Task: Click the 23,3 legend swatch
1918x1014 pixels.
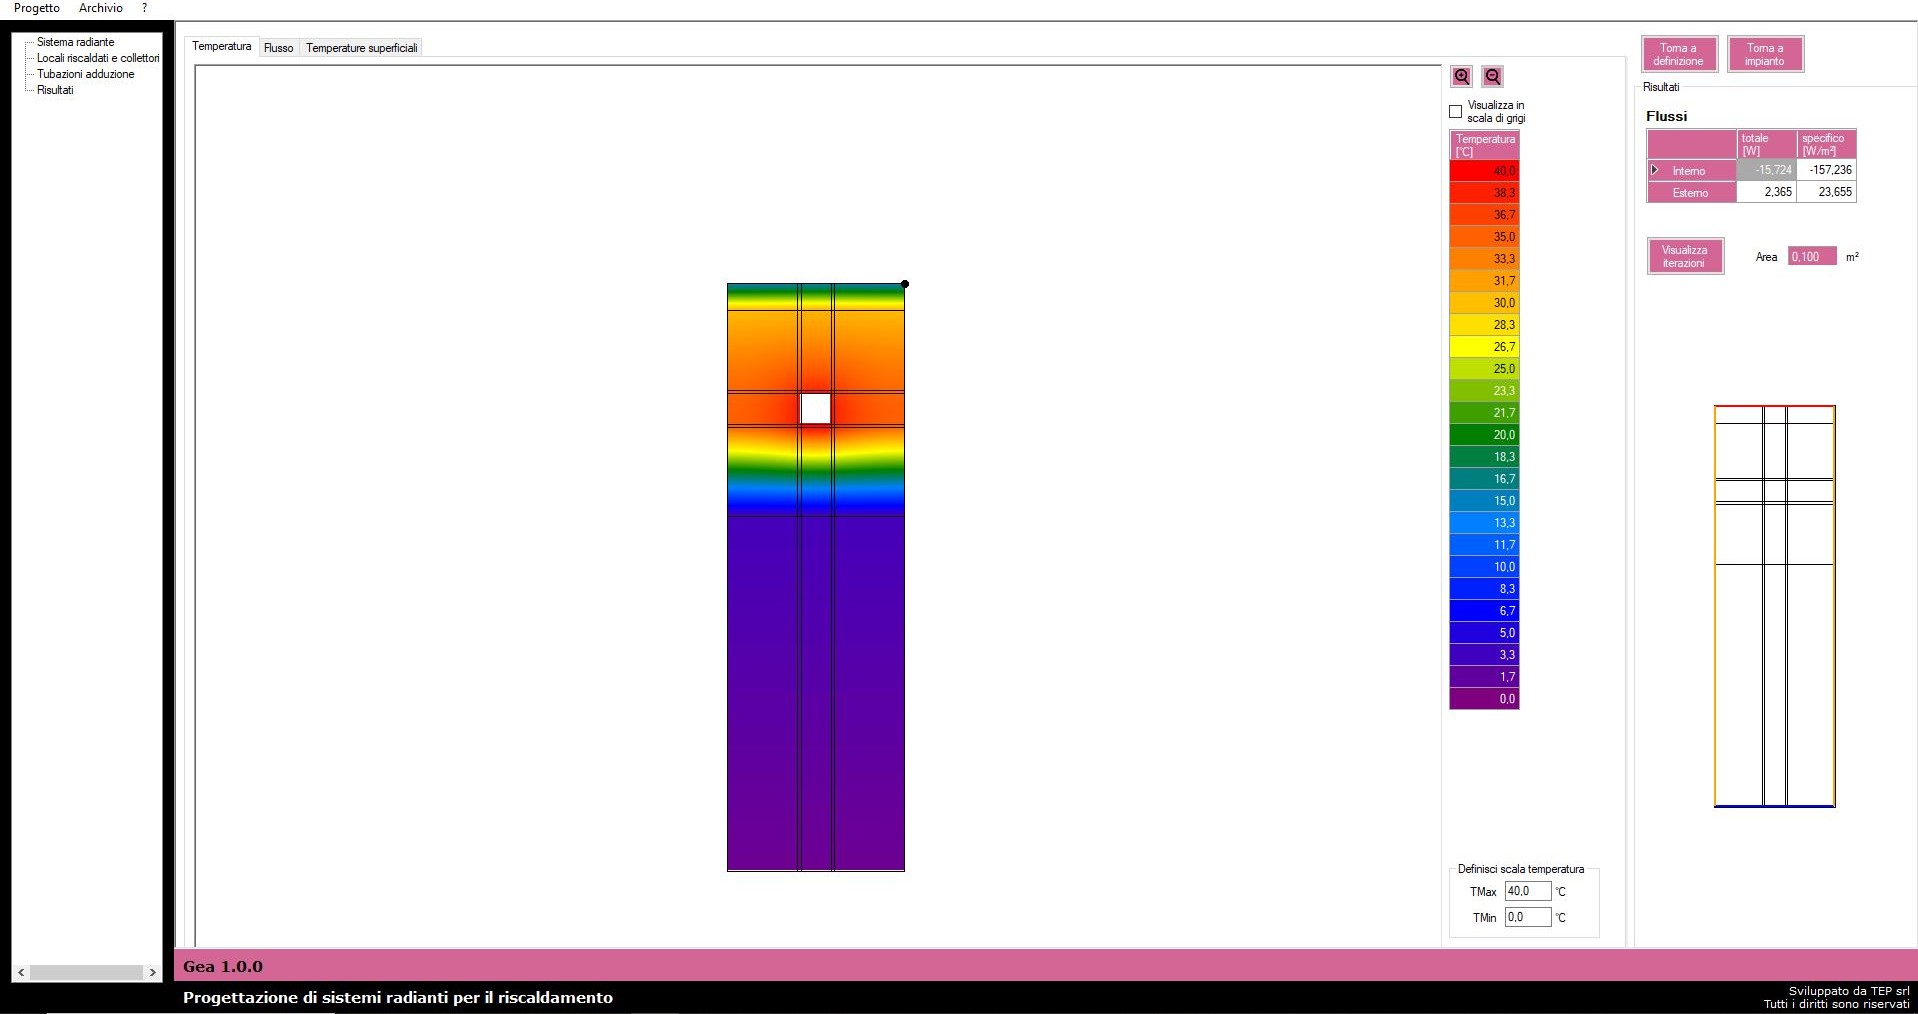Action: [1484, 391]
